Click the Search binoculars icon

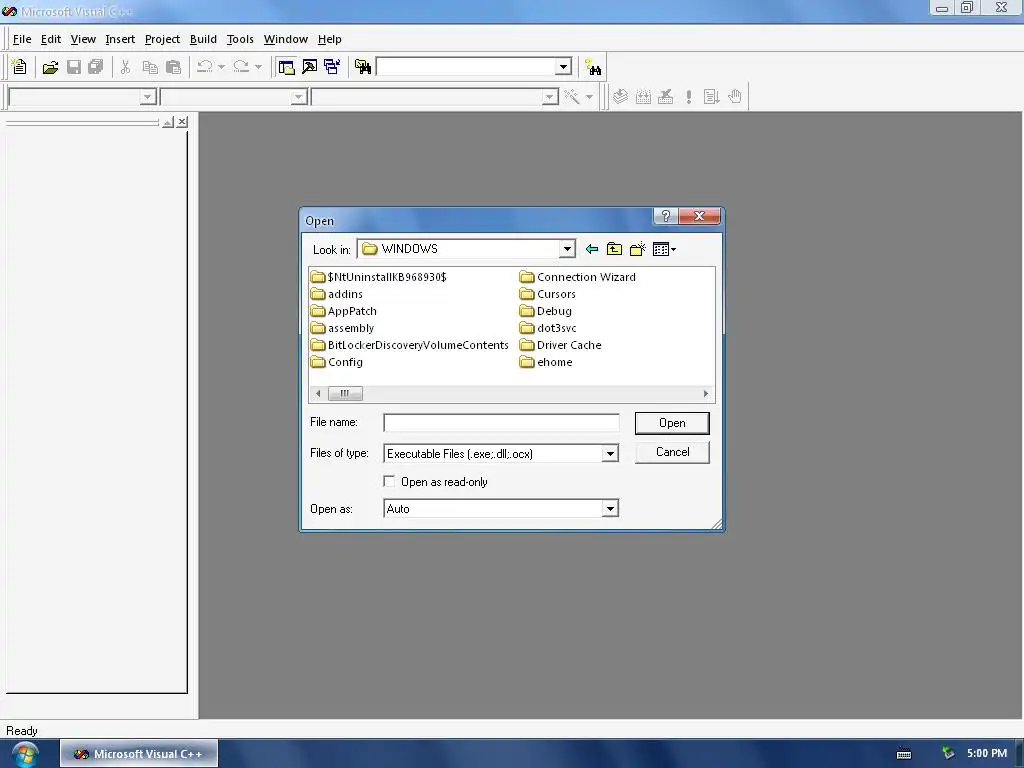click(593, 67)
